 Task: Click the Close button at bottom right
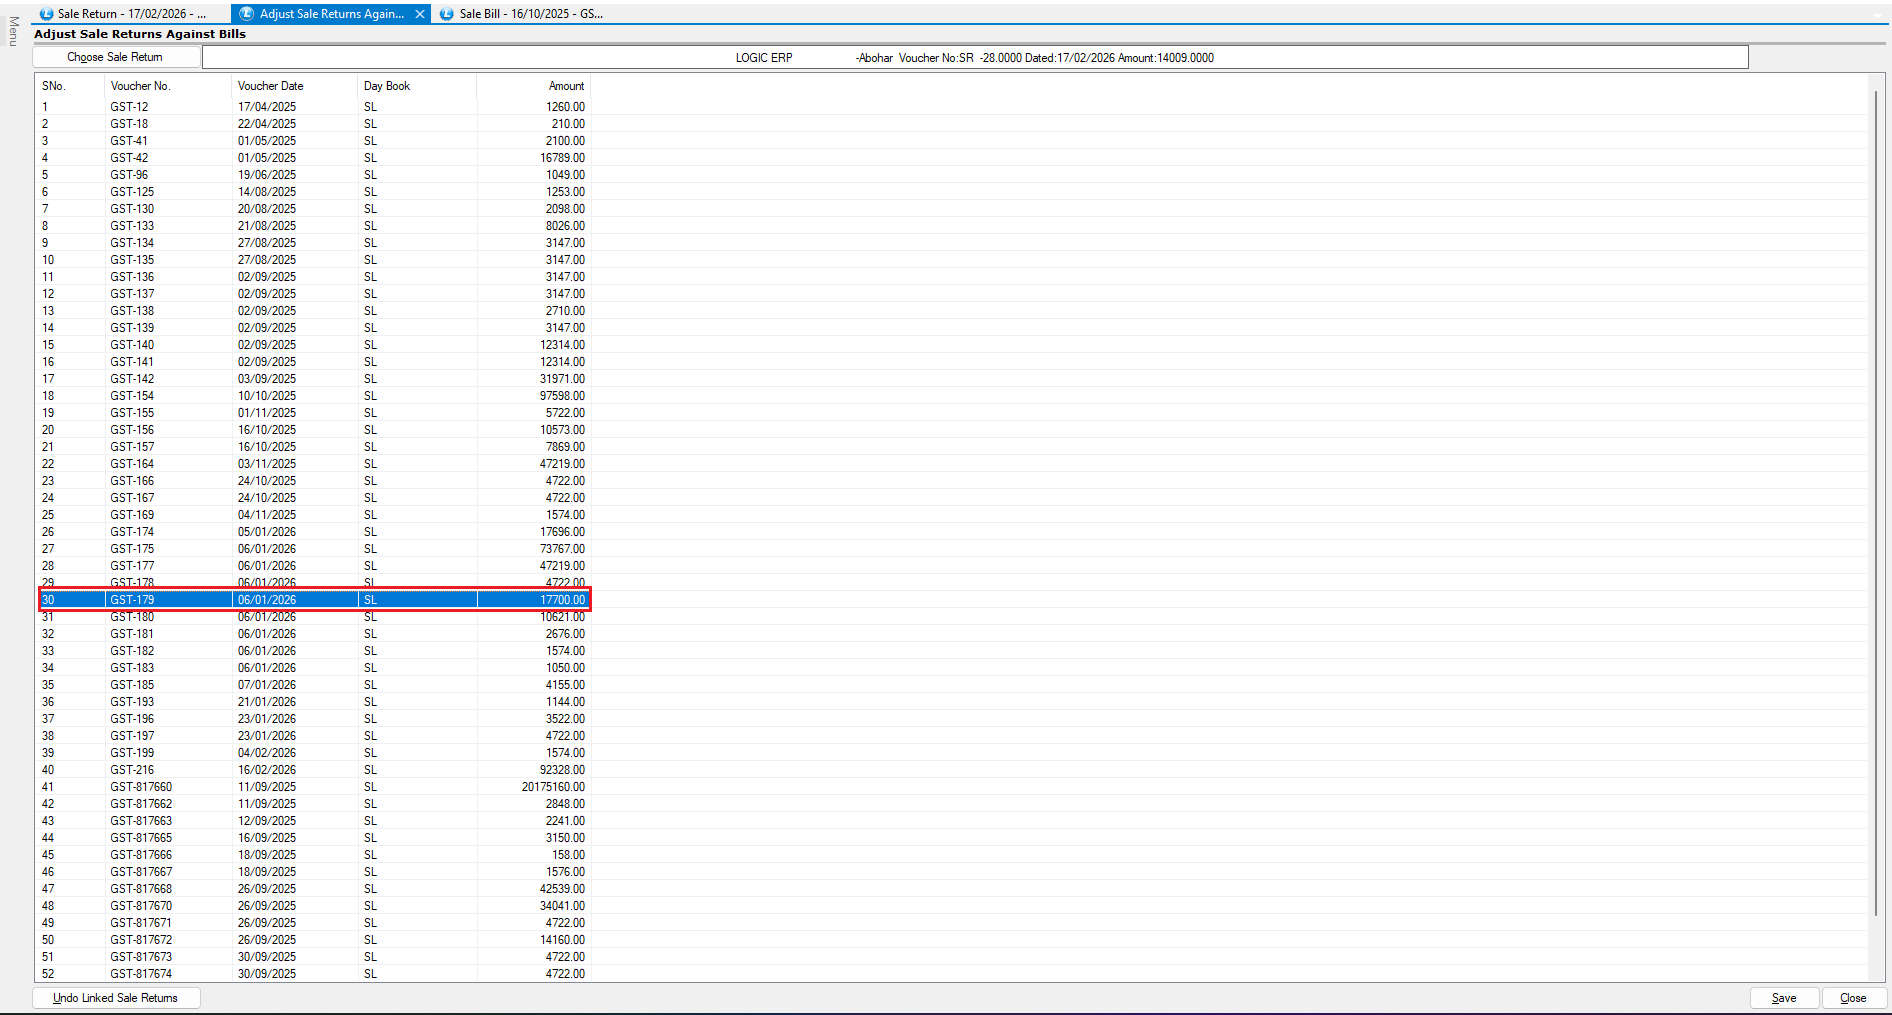tap(1852, 998)
